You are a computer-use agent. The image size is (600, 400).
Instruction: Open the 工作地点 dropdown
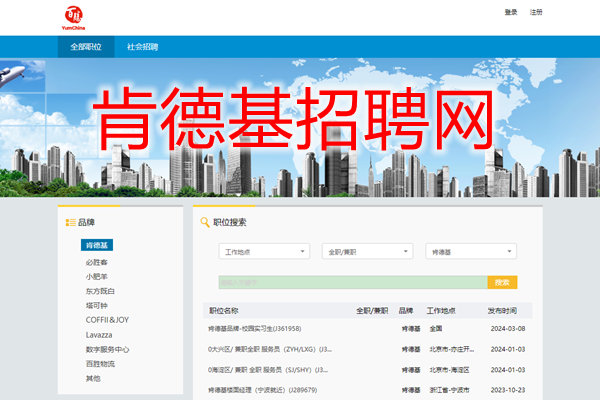(264, 251)
